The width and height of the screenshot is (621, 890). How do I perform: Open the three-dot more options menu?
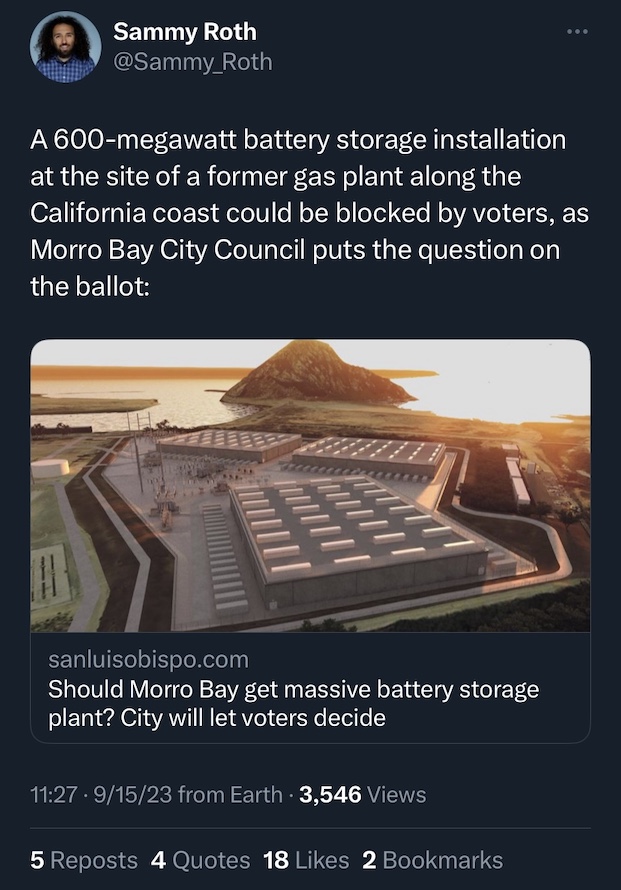(577, 33)
